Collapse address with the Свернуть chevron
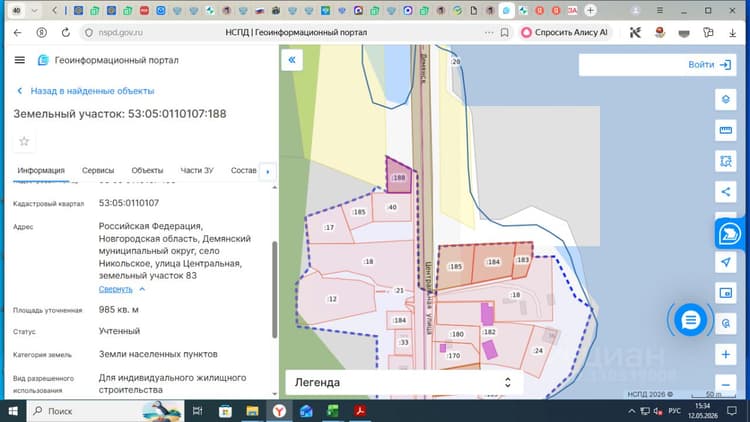The width and height of the screenshot is (750, 422). point(142,289)
